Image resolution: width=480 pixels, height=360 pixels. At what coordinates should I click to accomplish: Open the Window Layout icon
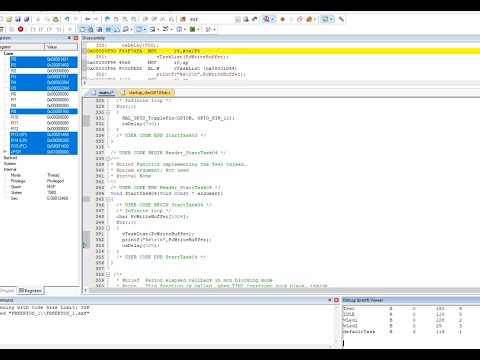325,19
